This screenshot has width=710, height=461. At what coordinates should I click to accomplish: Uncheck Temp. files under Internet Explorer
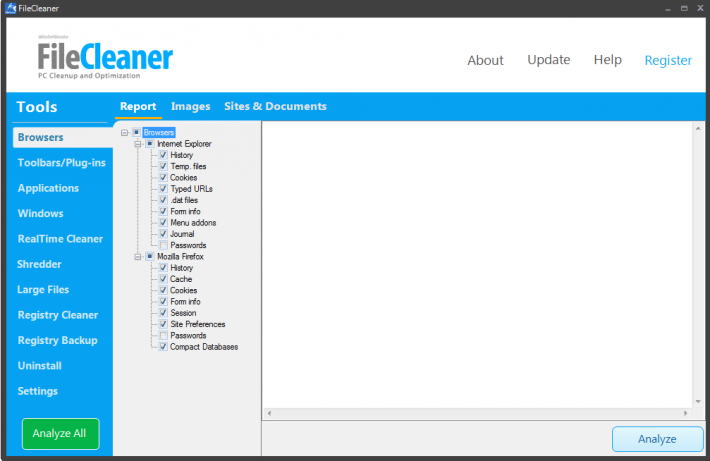pos(163,166)
